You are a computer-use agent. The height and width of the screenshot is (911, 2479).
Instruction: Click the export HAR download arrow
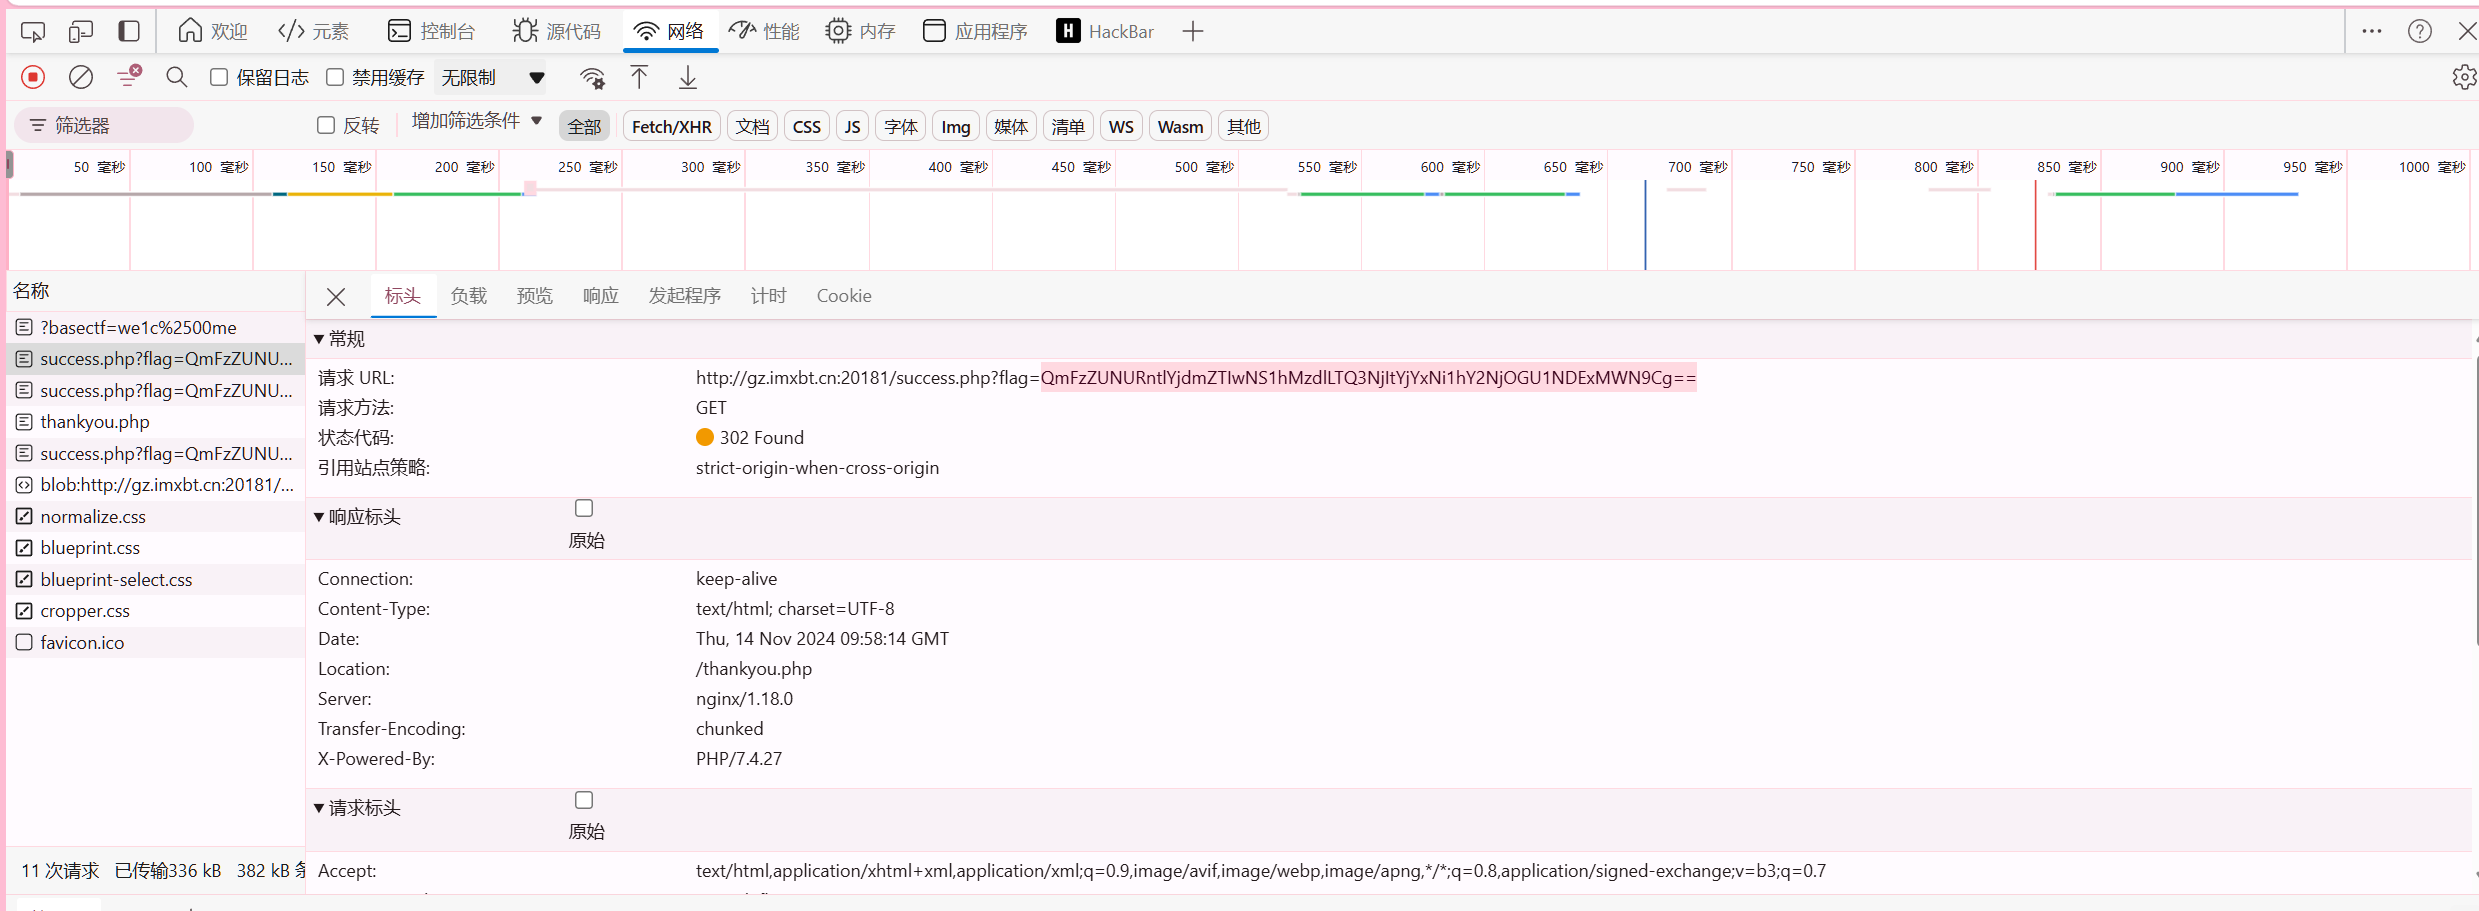click(688, 77)
